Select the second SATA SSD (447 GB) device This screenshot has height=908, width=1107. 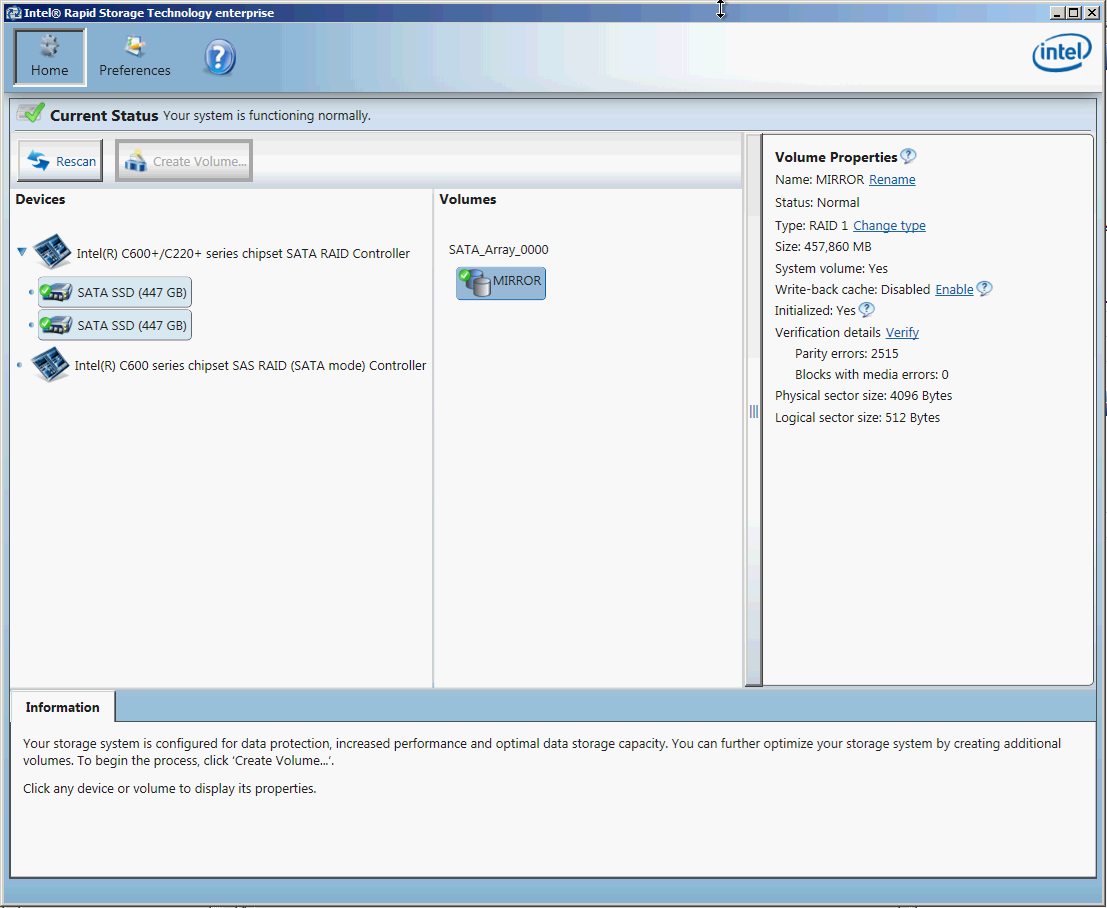tap(115, 325)
